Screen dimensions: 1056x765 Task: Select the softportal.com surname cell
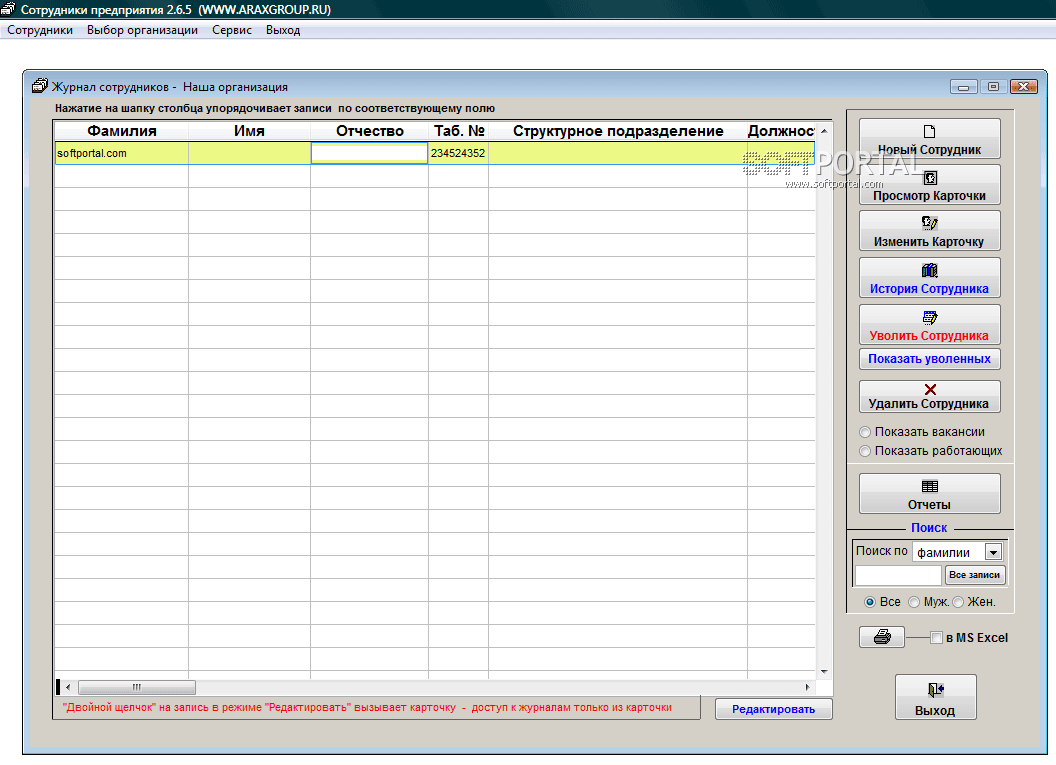click(121, 154)
